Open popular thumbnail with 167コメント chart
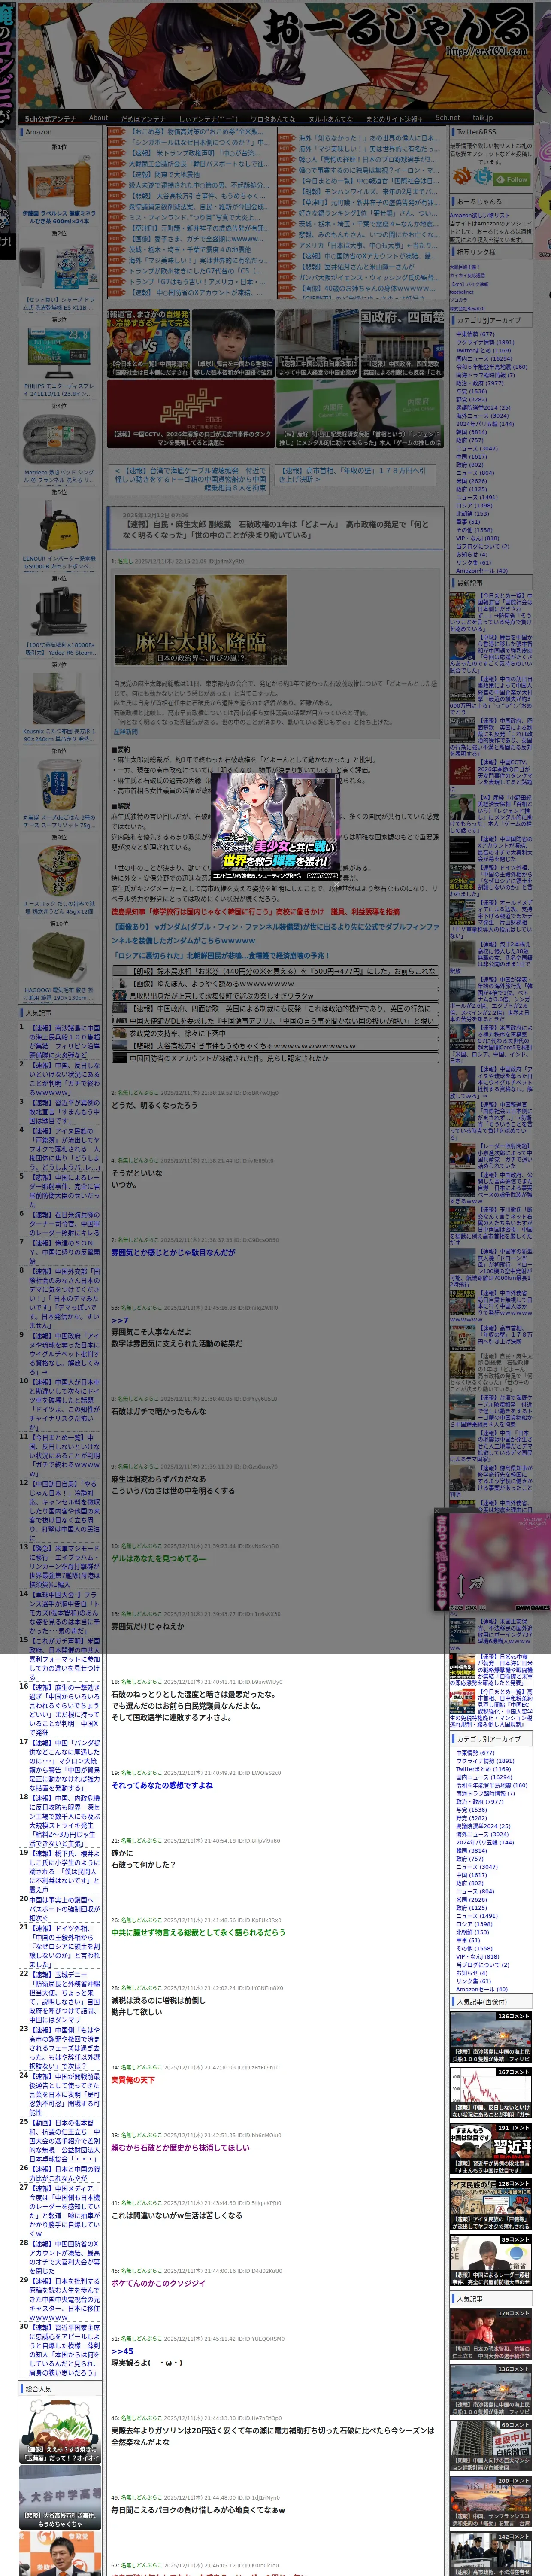Viewport: 551px width, 2576px height. pos(490,2092)
